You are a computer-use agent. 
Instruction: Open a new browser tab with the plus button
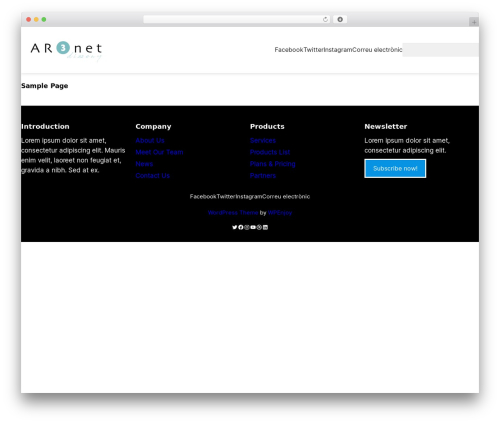click(474, 22)
